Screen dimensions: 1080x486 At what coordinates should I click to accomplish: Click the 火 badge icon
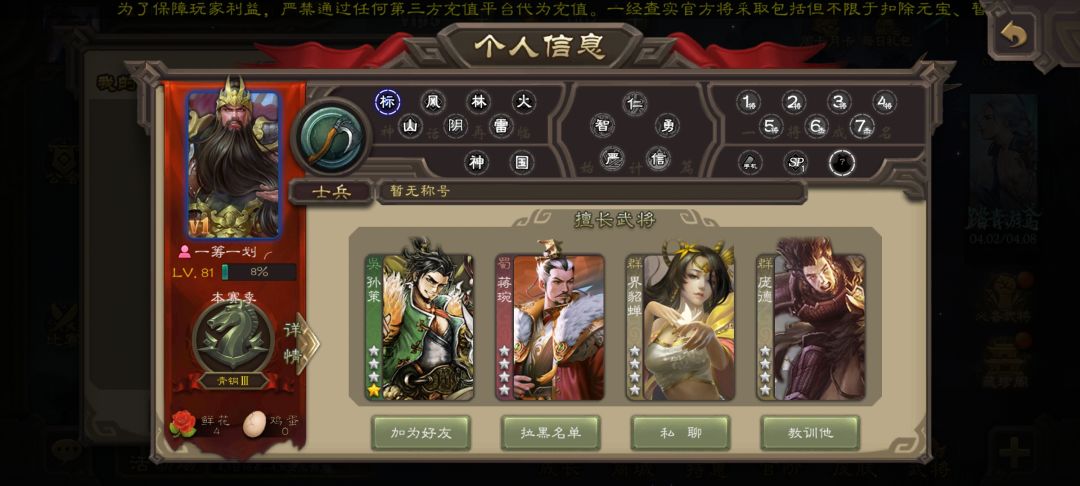pos(524,103)
